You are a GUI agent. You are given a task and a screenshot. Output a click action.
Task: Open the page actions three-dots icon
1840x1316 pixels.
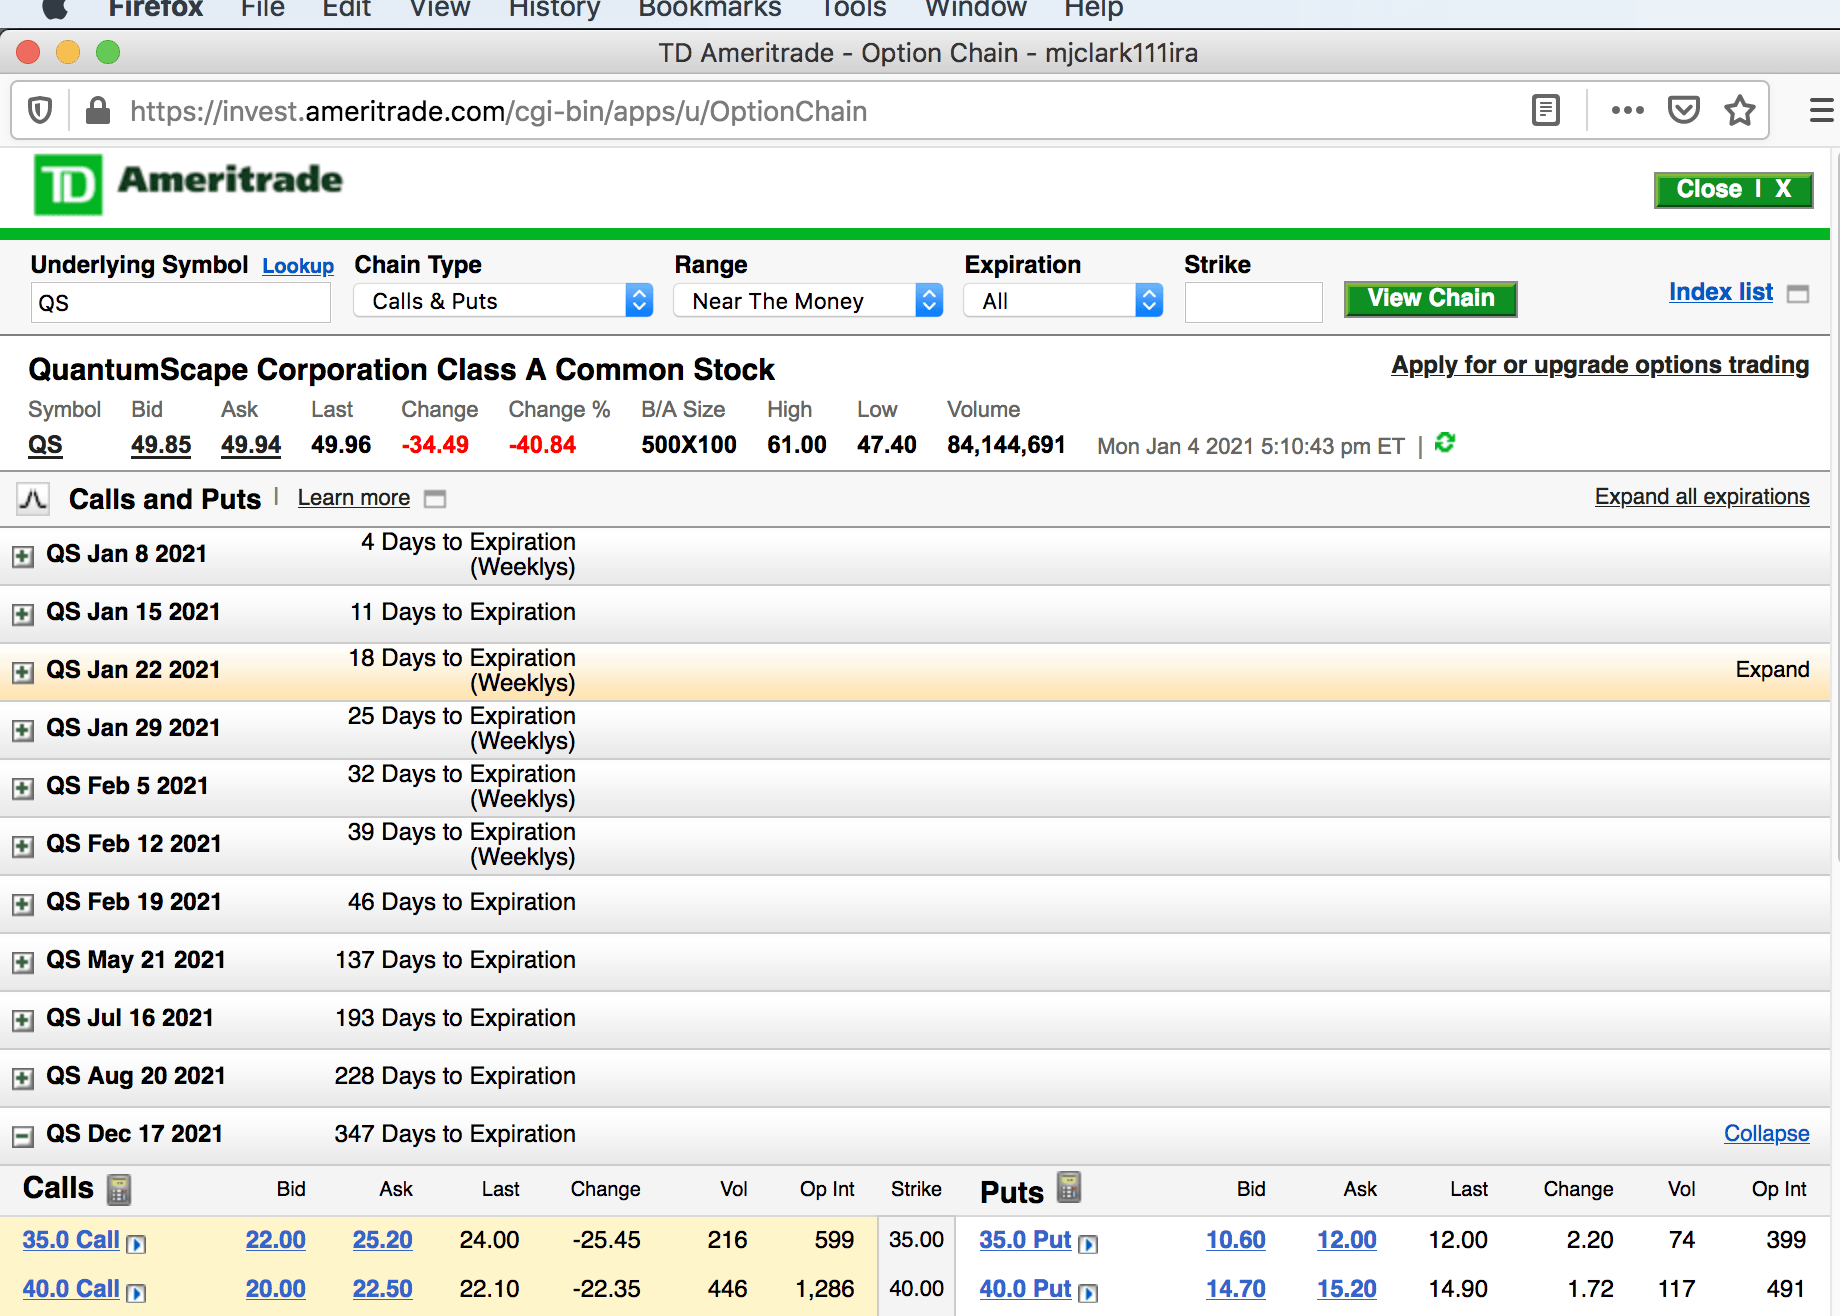1627,110
